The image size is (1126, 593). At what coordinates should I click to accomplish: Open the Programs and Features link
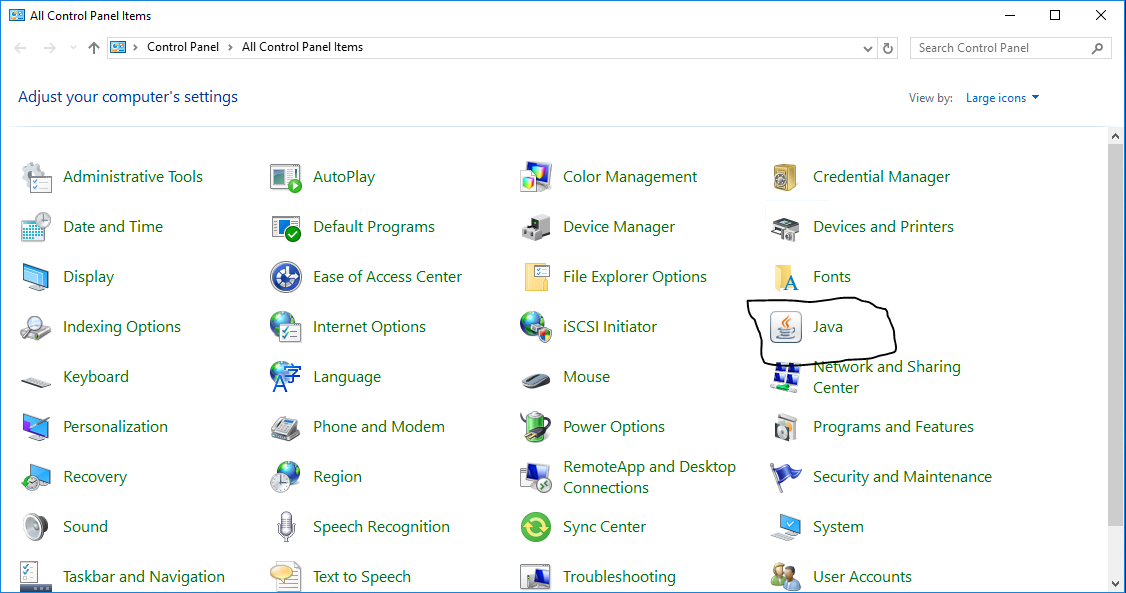coord(893,427)
